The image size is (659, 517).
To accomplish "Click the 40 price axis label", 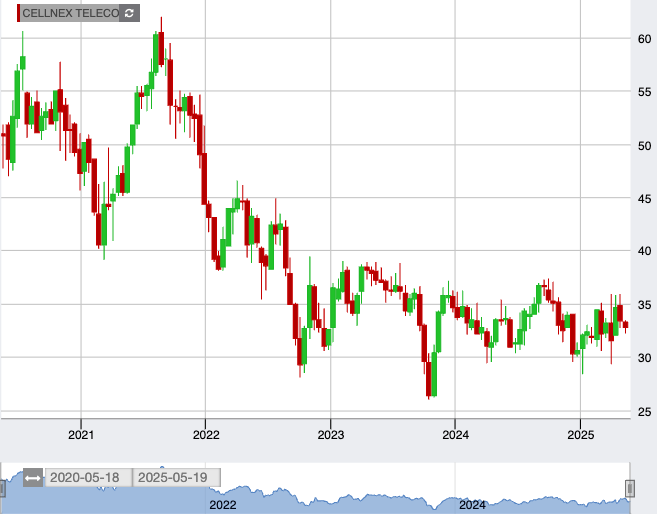I will coord(644,252).
